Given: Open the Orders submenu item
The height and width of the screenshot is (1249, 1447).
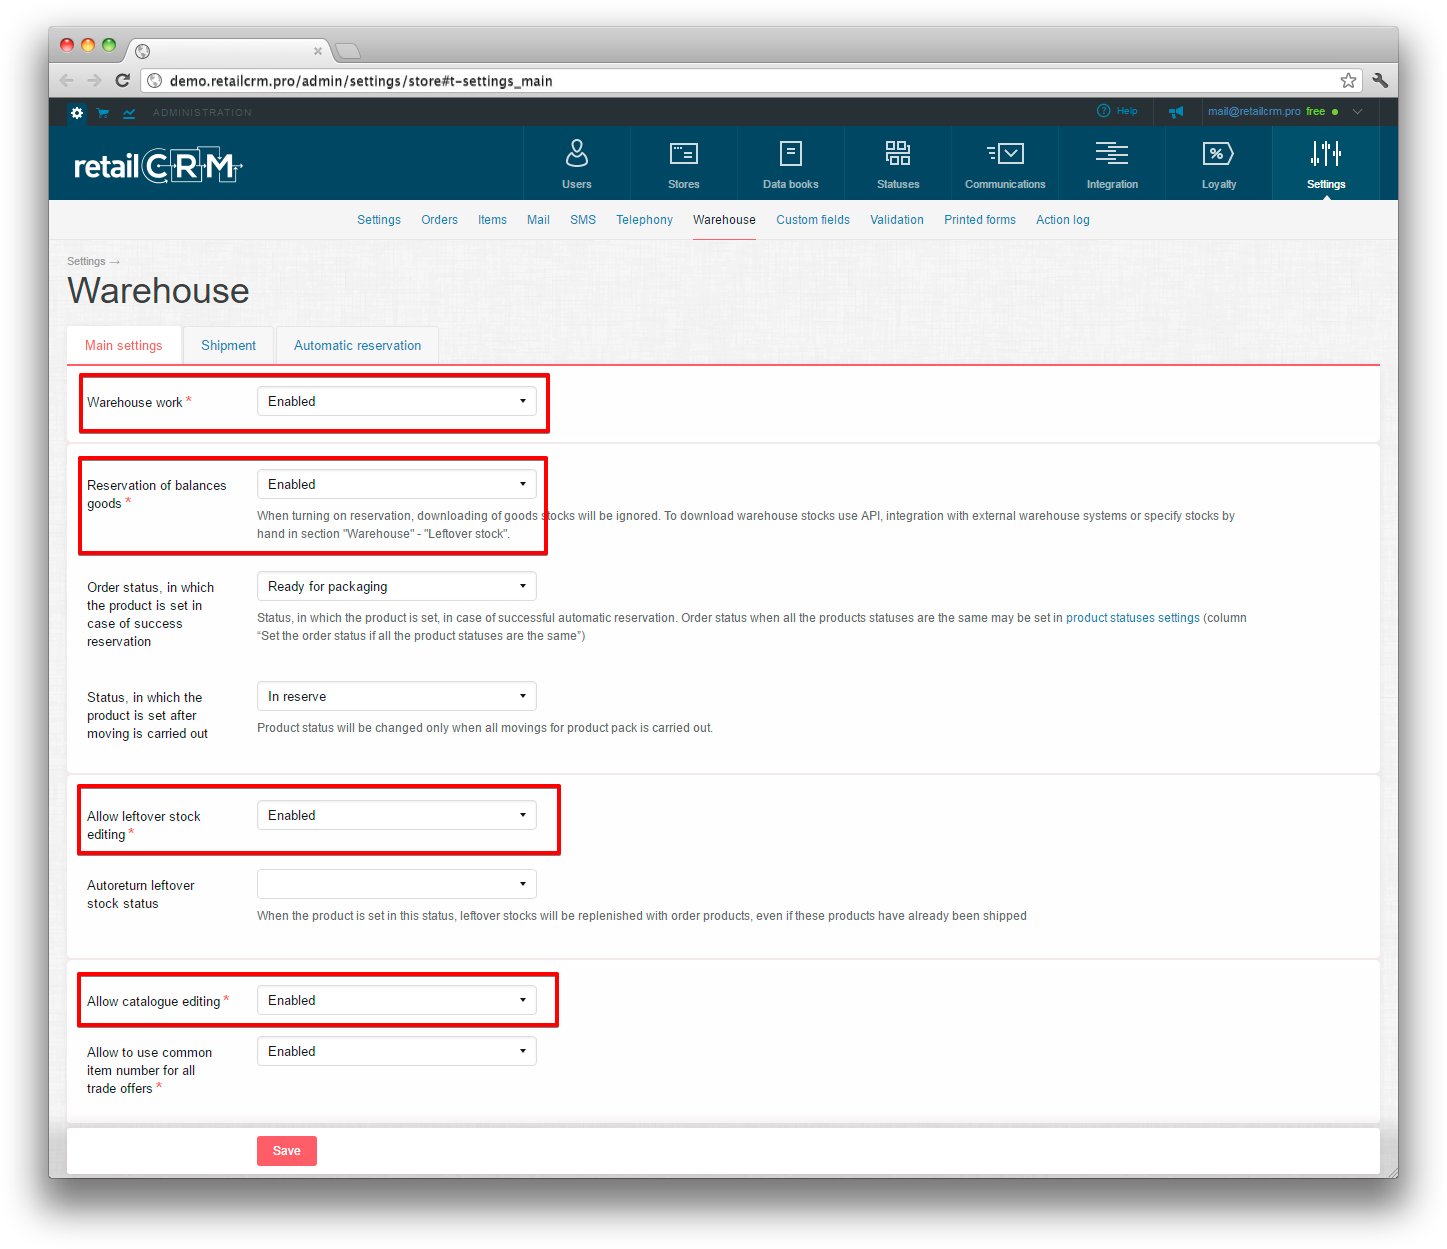Looking at the screenshot, I should pos(439,220).
